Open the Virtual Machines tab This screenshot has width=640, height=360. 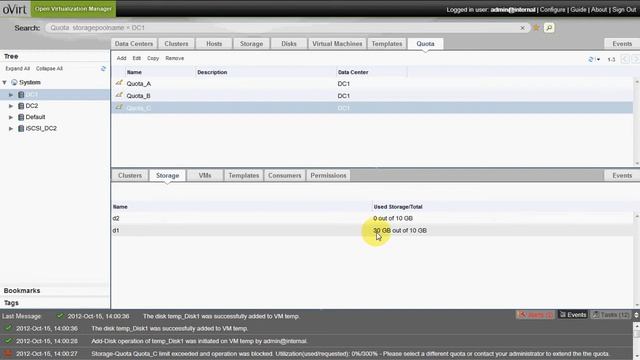click(x=337, y=44)
